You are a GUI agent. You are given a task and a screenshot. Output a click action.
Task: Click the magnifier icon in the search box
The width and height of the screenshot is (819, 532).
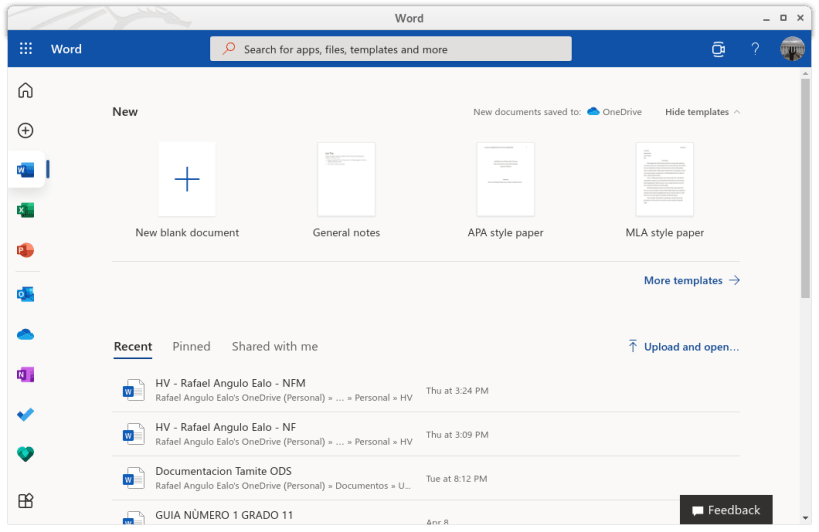[x=228, y=49]
